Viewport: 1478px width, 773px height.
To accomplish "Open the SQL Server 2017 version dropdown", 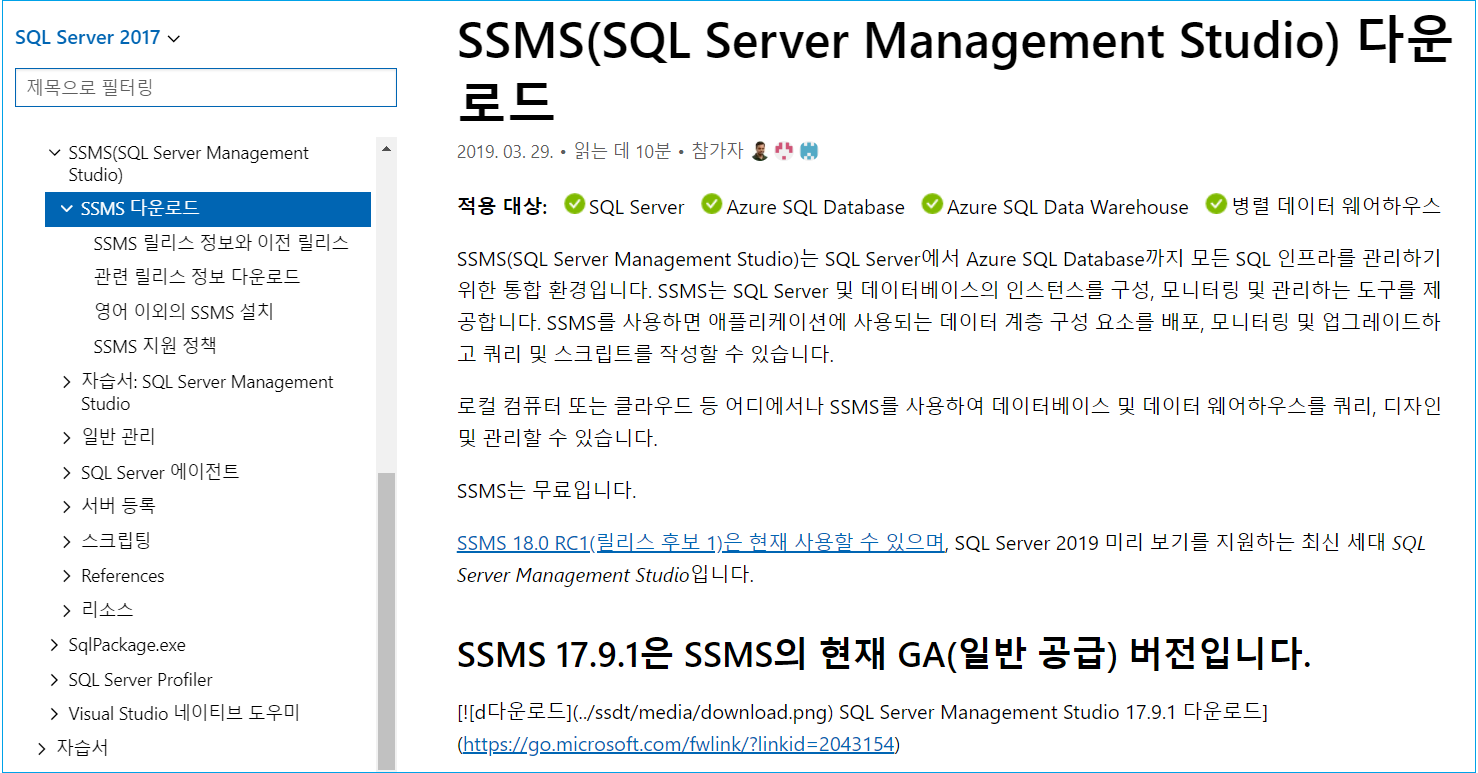I will [x=97, y=38].
